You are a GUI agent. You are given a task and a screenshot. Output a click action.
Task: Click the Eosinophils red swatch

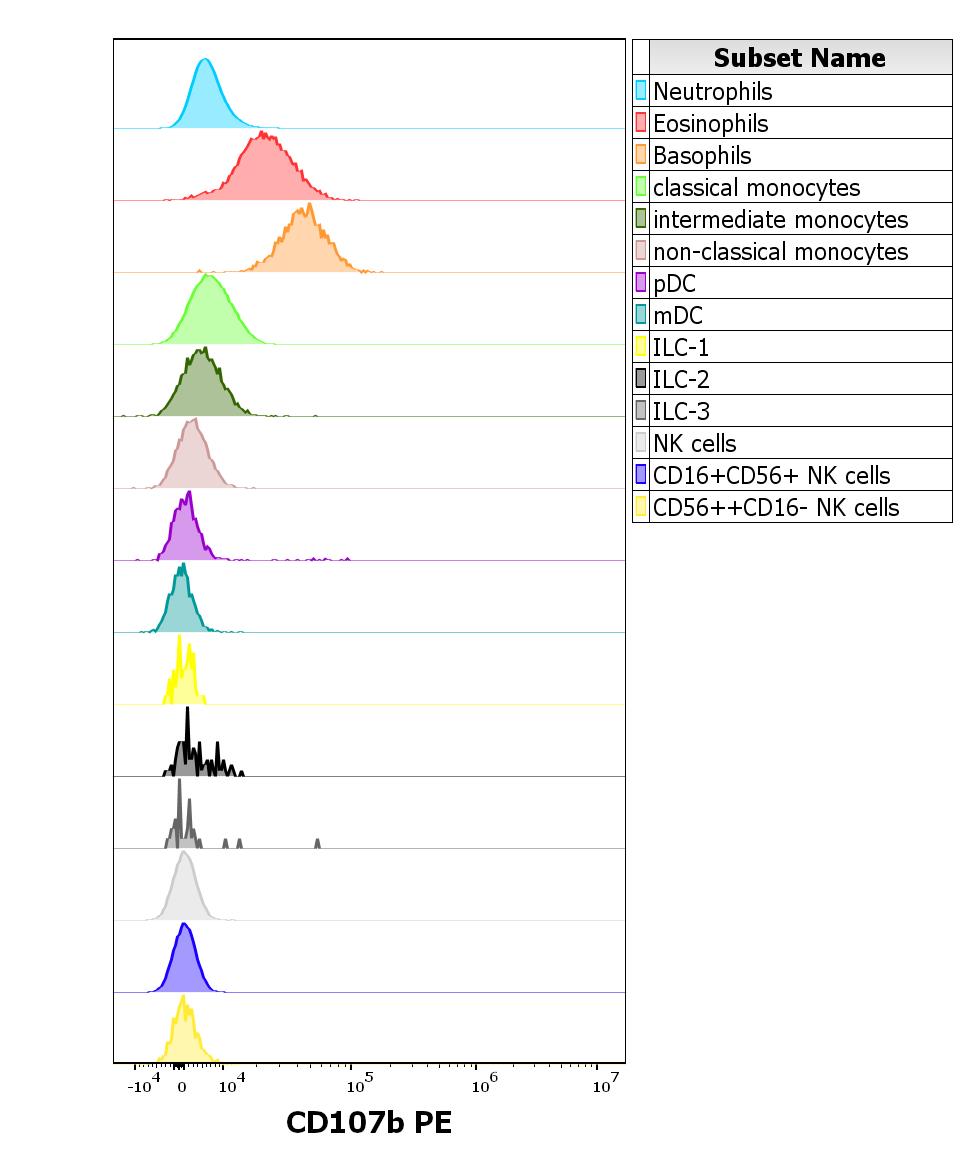point(642,123)
